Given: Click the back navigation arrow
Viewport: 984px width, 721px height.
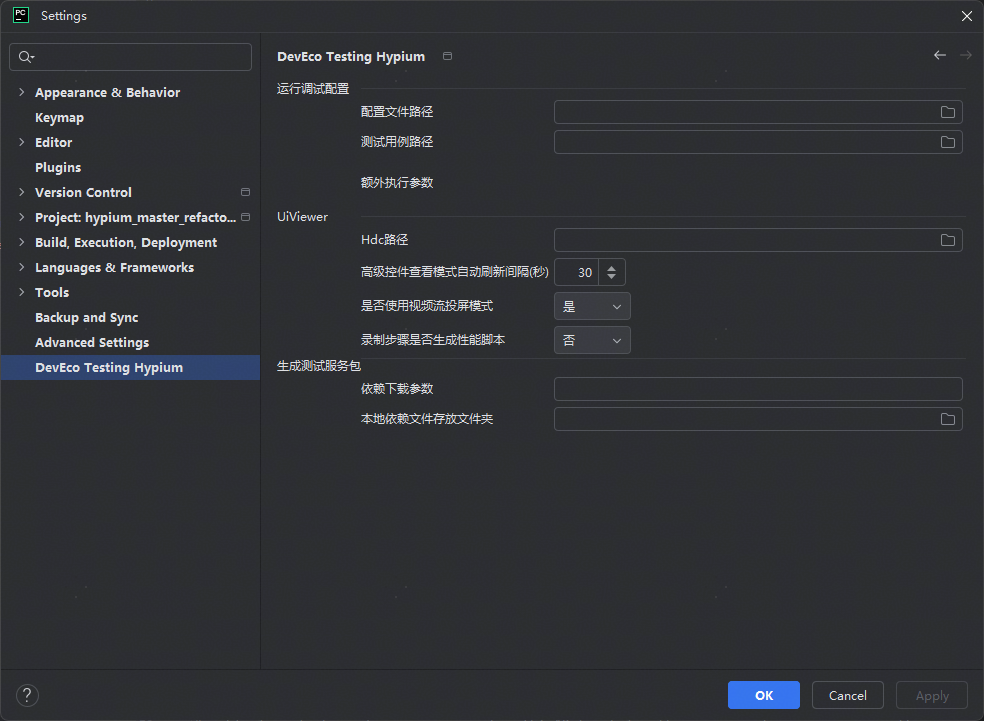Looking at the screenshot, I should coord(939,56).
